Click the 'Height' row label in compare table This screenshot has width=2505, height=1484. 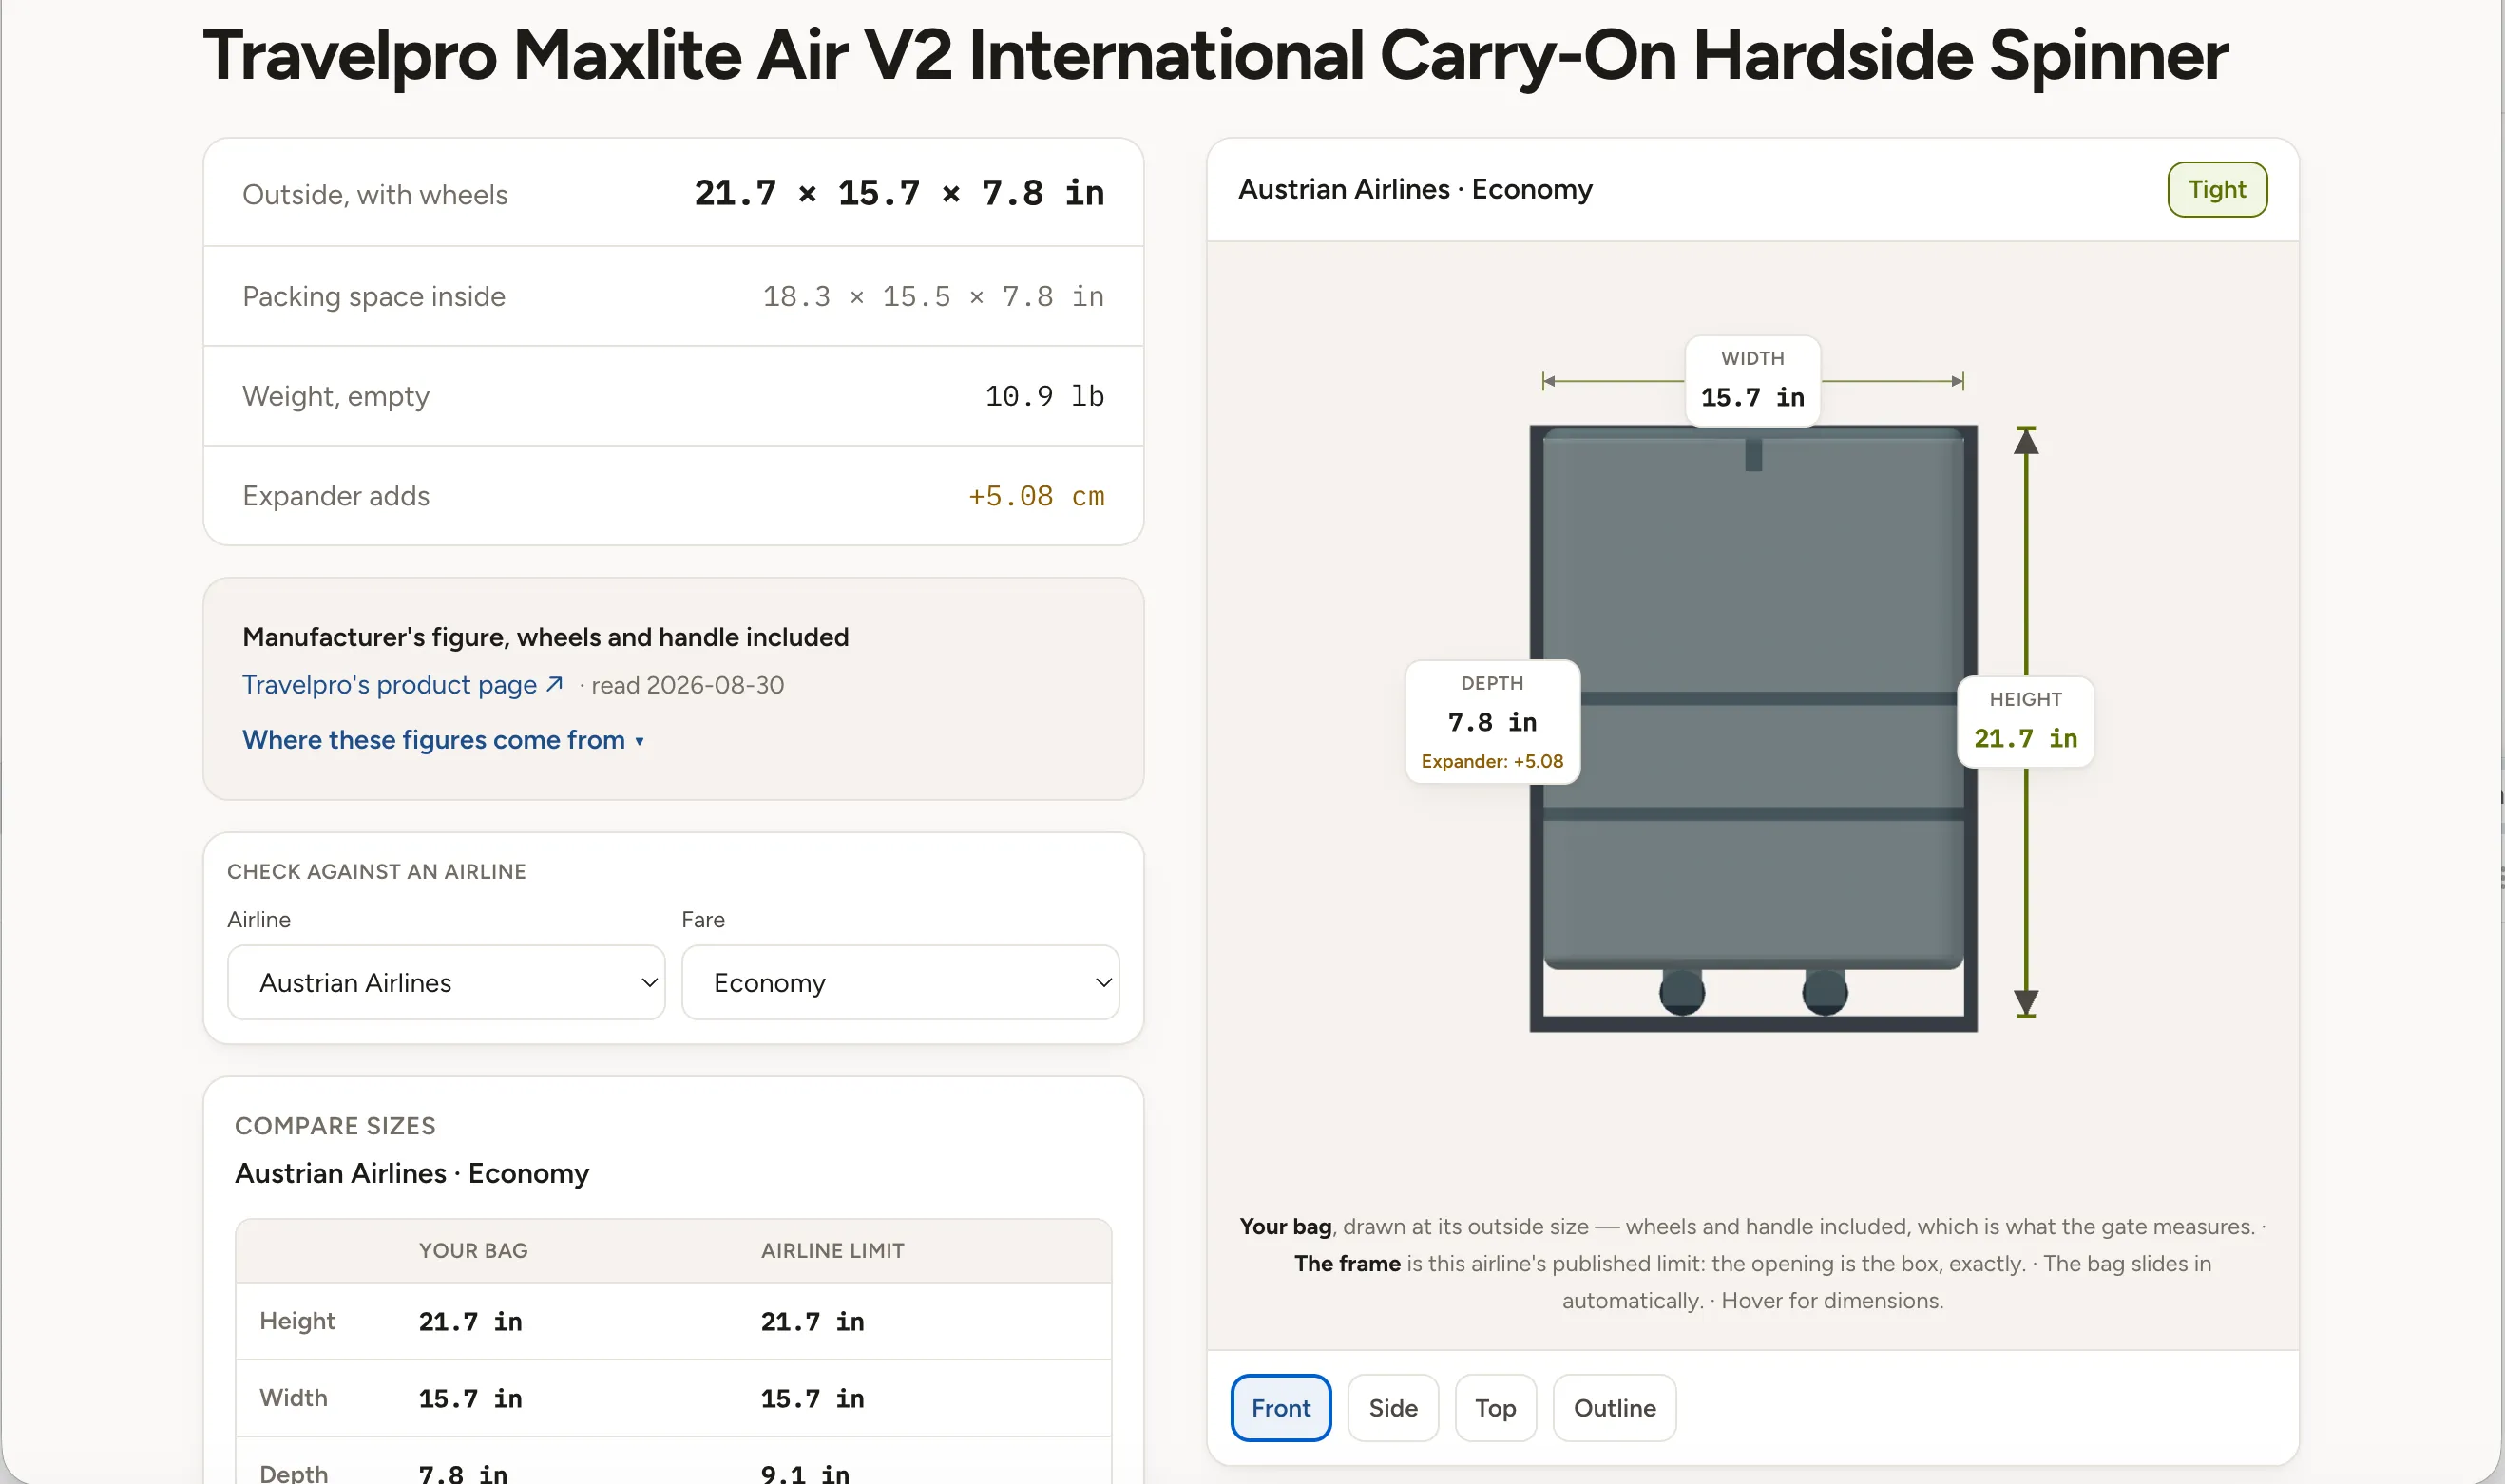297,1321
